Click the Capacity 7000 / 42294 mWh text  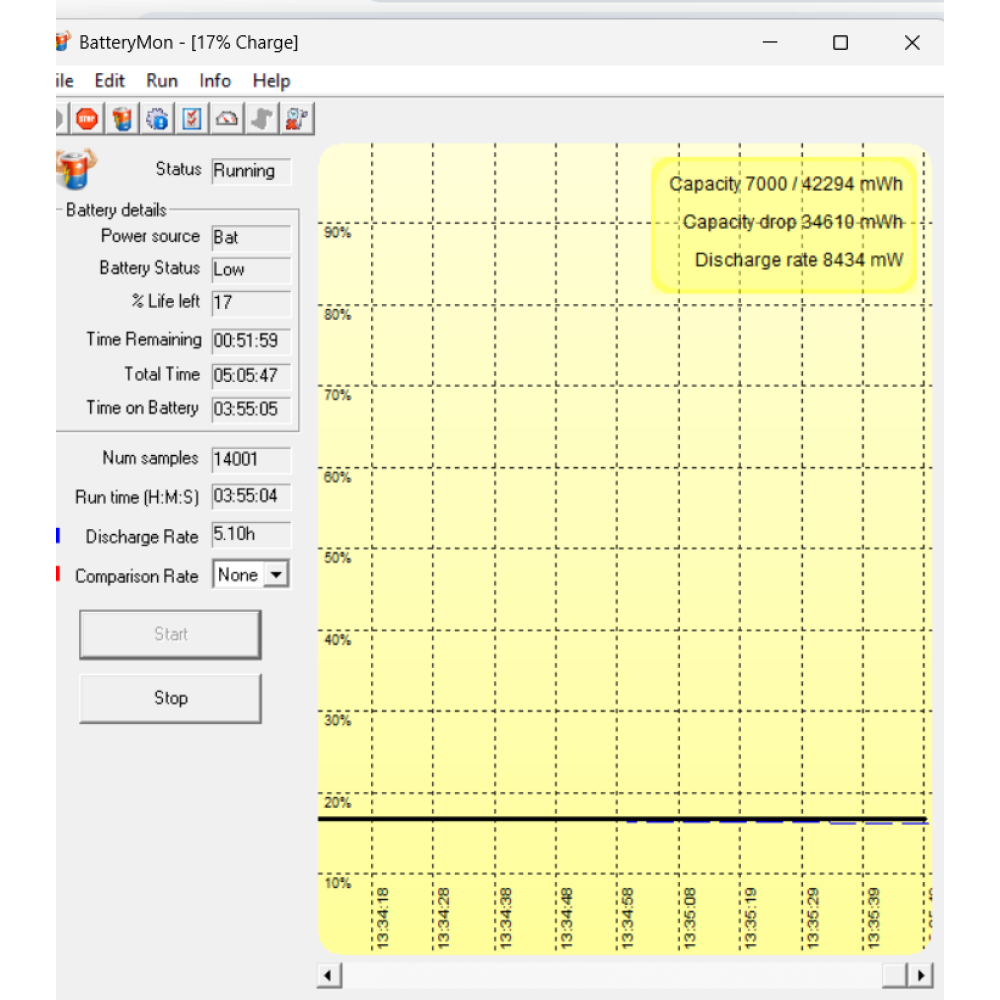pyautogui.click(x=786, y=184)
